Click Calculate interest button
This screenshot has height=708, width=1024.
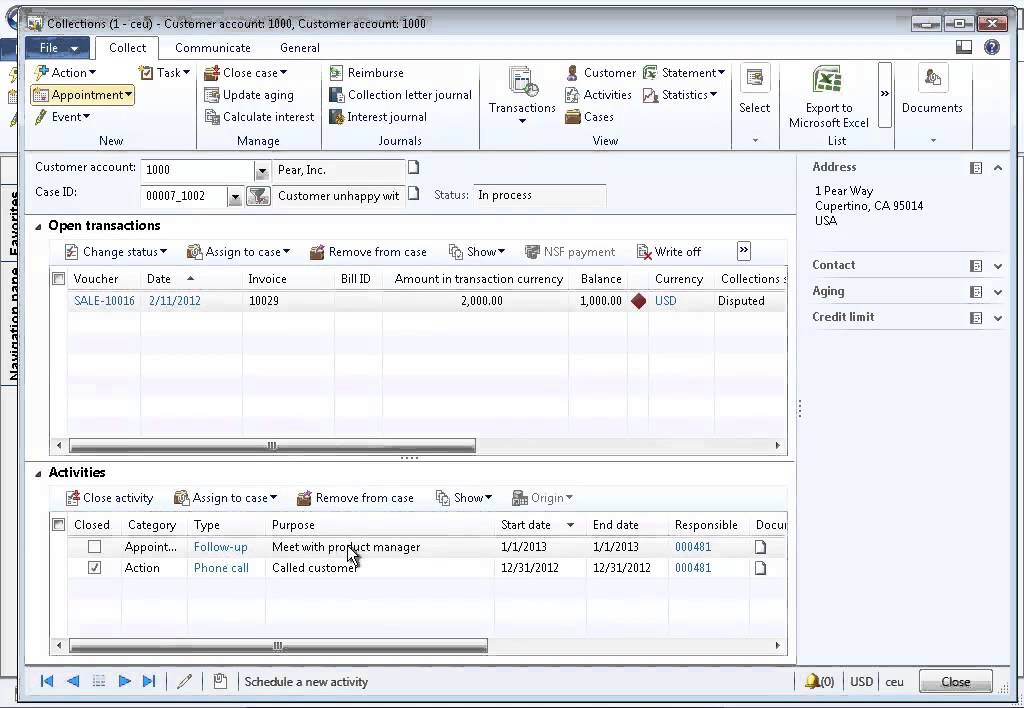[259, 117]
